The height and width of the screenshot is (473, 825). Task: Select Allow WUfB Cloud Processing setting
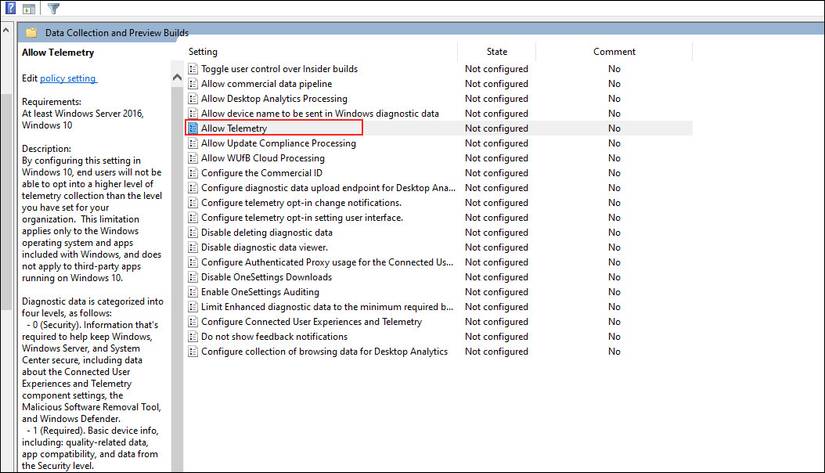263,158
